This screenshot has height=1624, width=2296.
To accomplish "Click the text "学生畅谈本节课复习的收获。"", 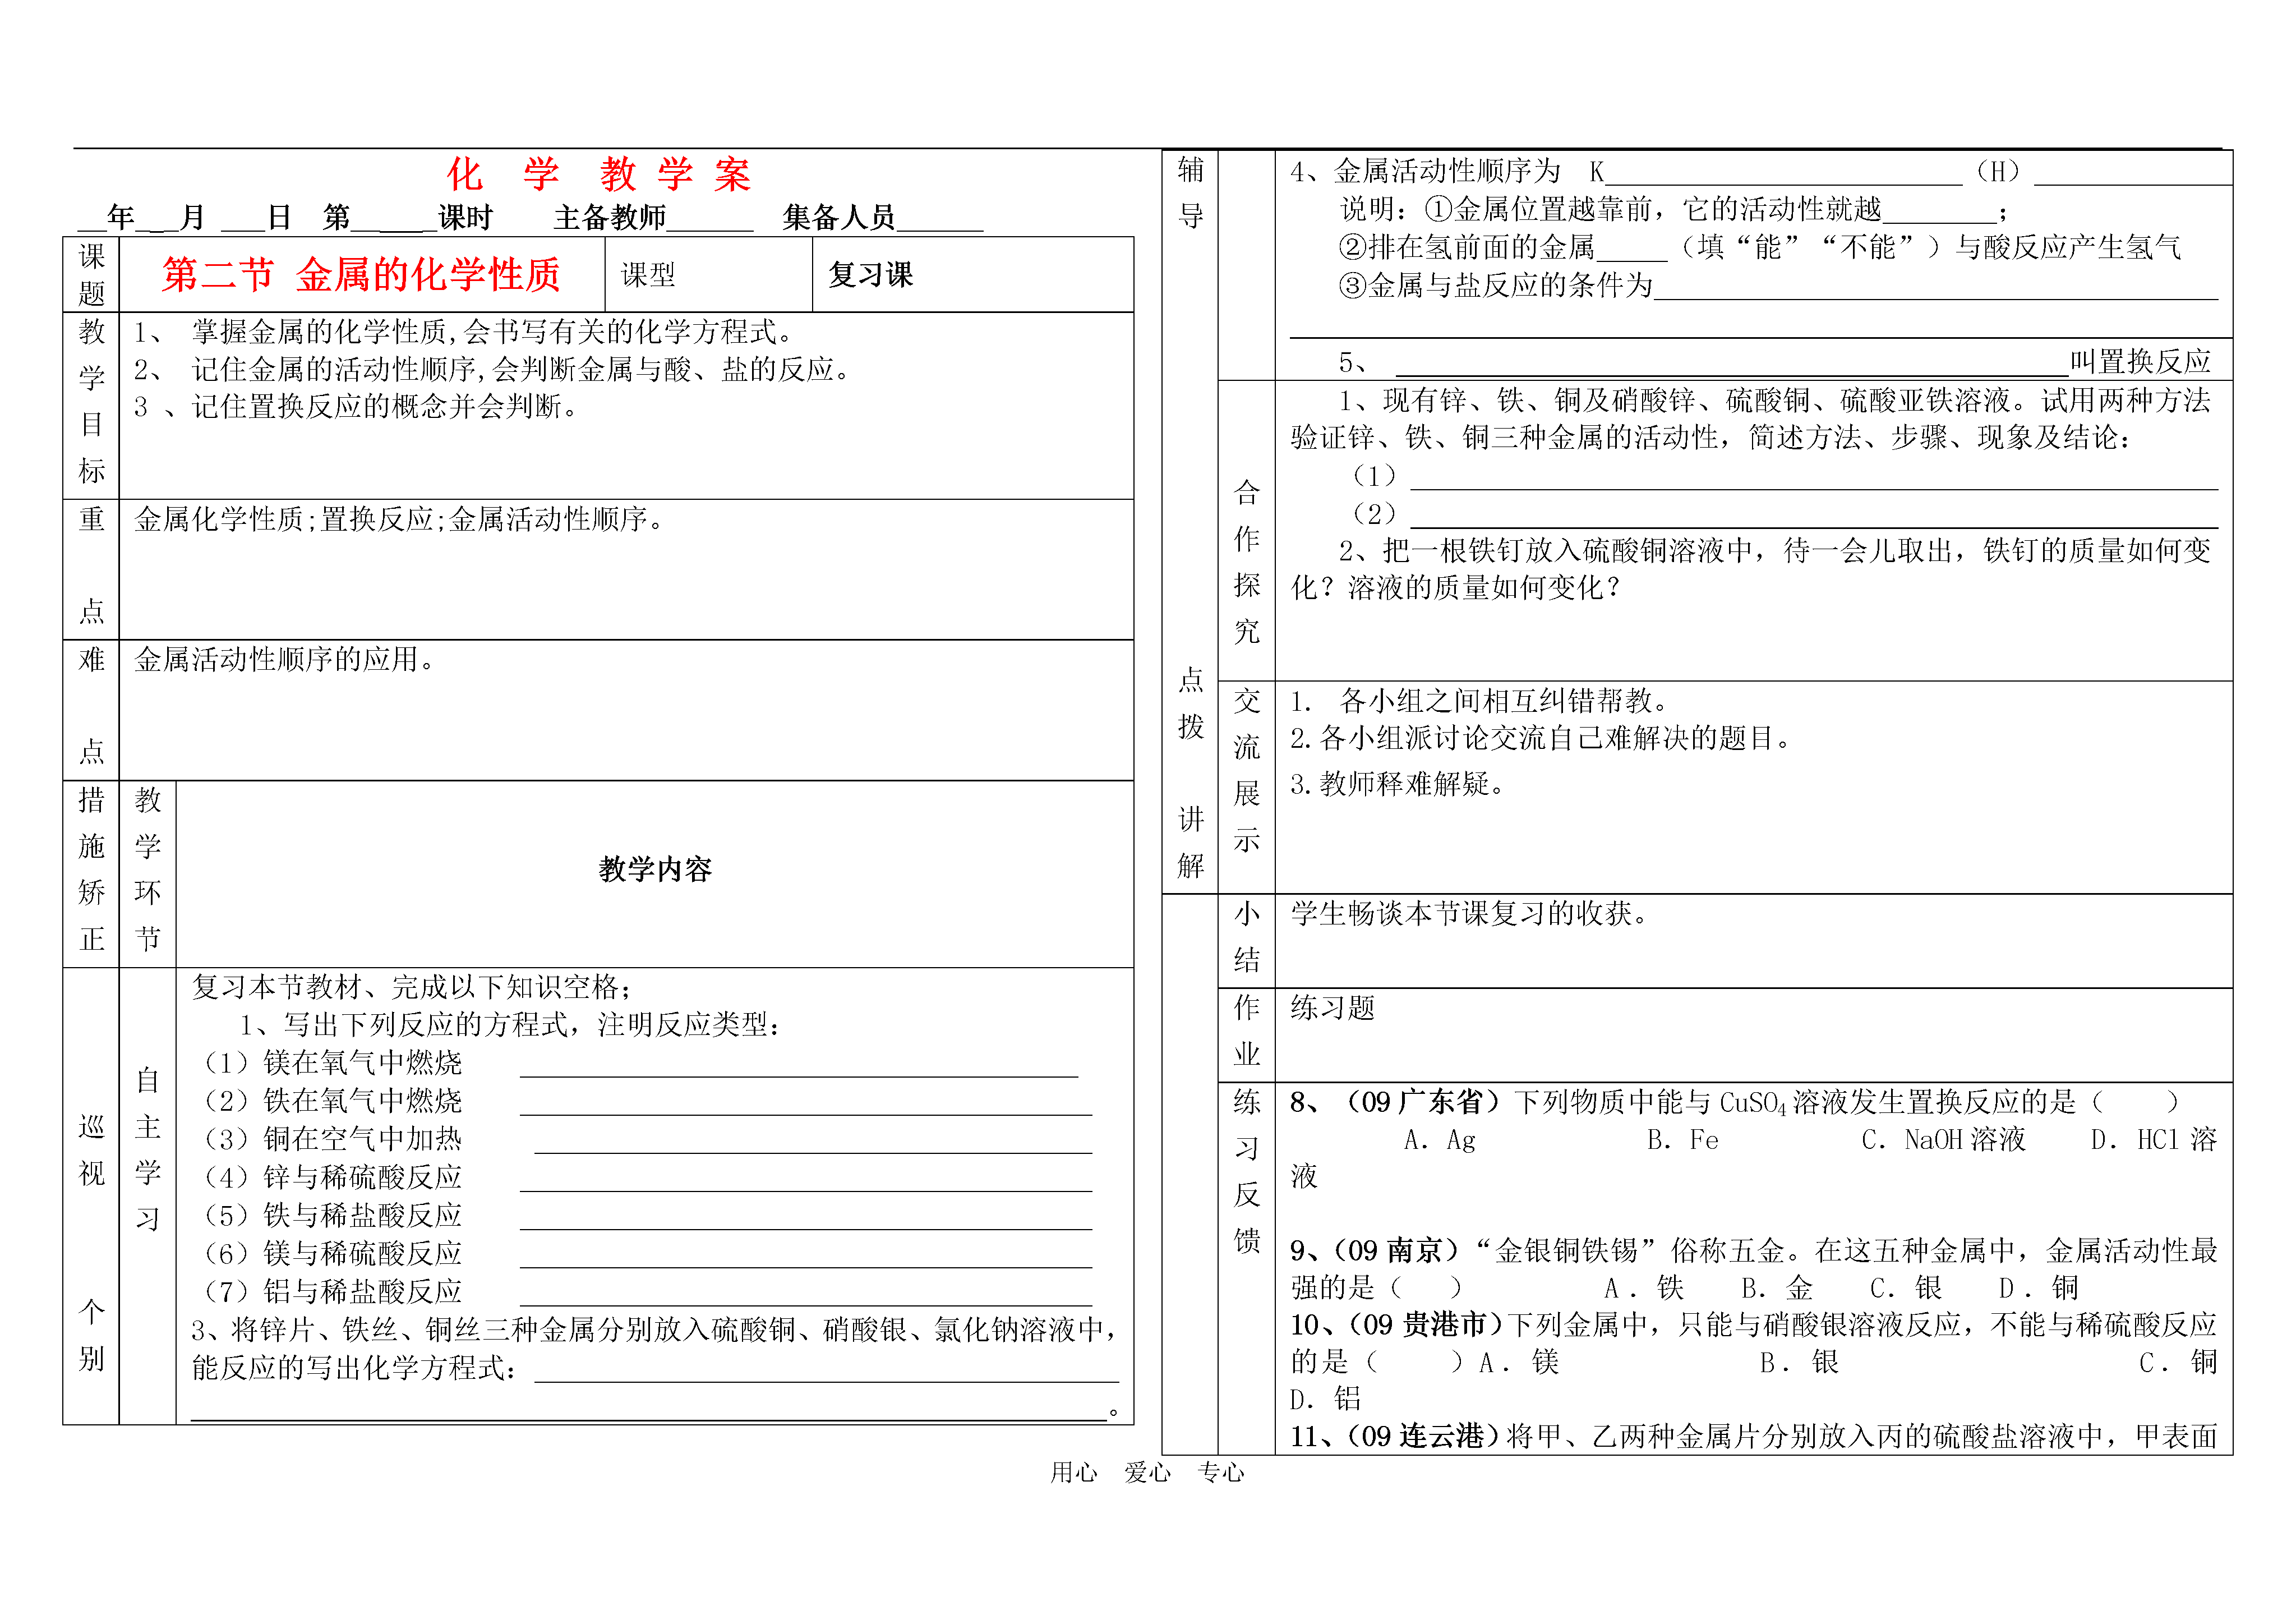I will tap(1469, 914).
